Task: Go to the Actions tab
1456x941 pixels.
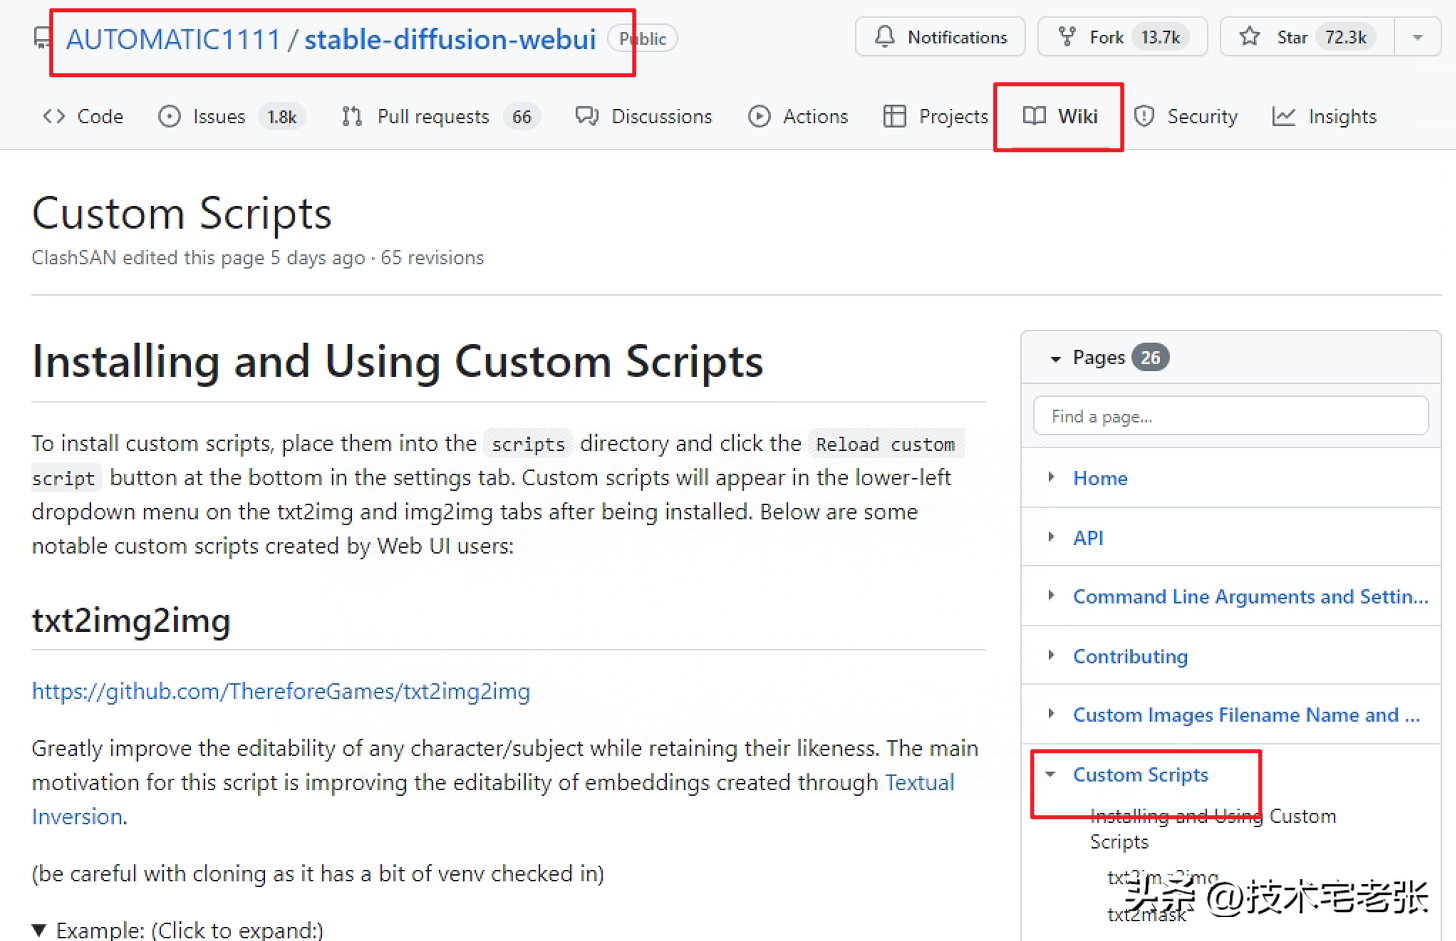Action: 798,116
